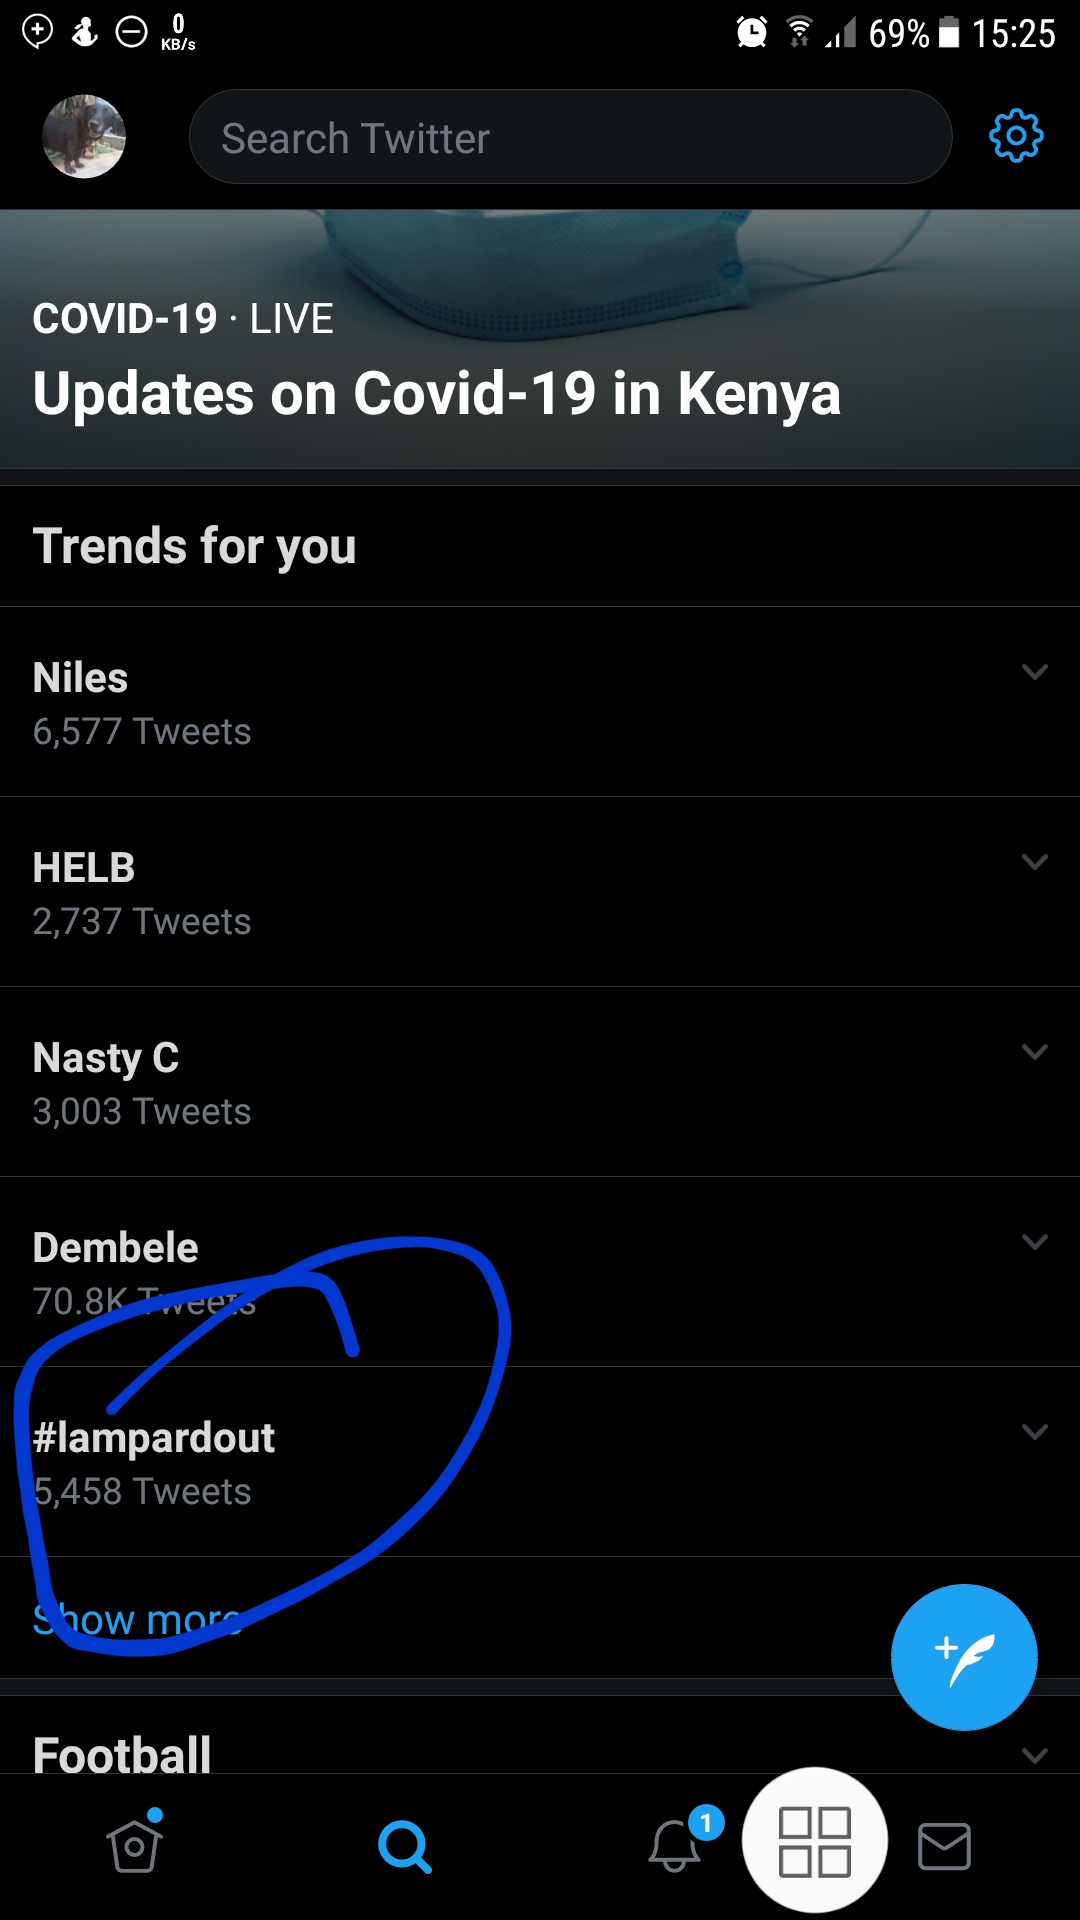Open chevron menu beside #lampardout trend
Image resolution: width=1080 pixels, height=1920 pixels.
point(1035,1432)
